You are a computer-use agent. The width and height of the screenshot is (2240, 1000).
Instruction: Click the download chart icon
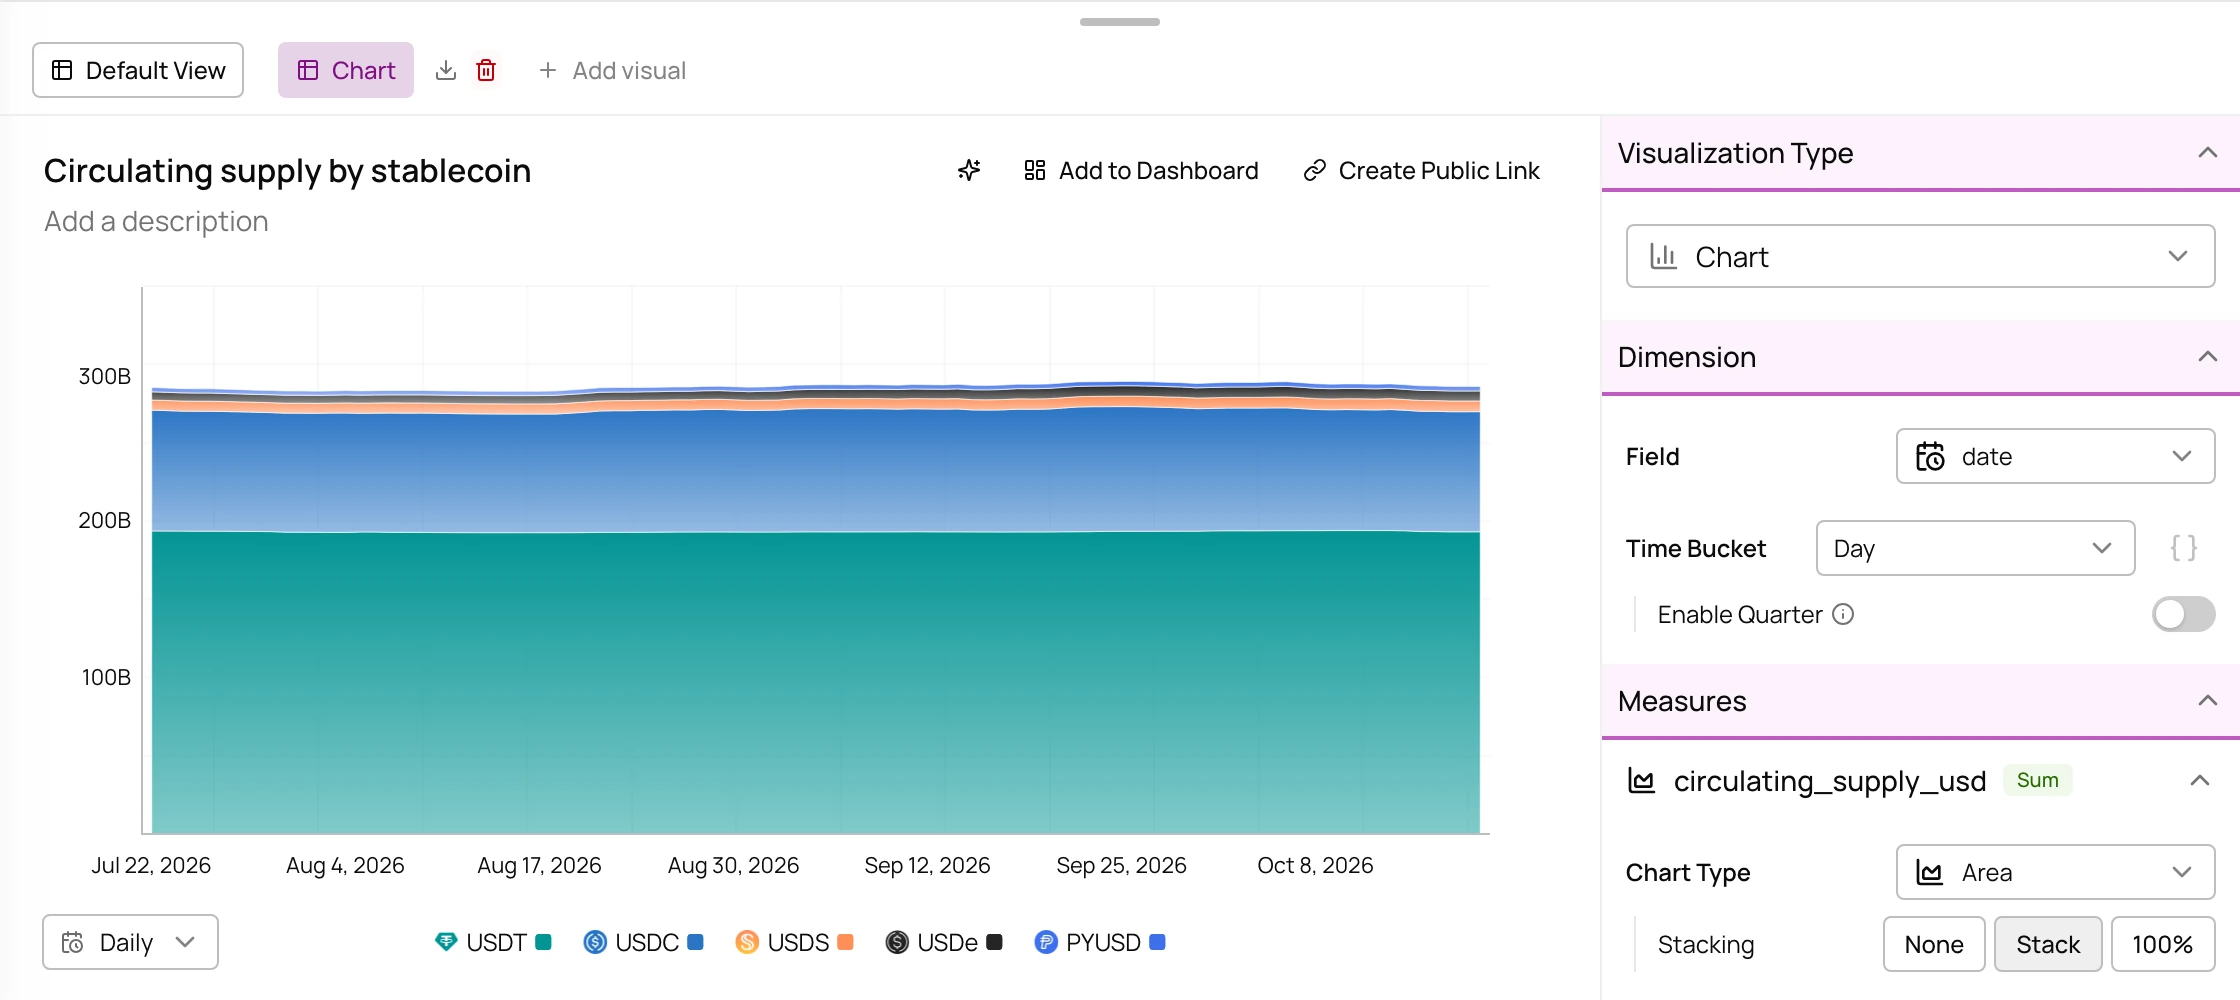[x=446, y=70]
